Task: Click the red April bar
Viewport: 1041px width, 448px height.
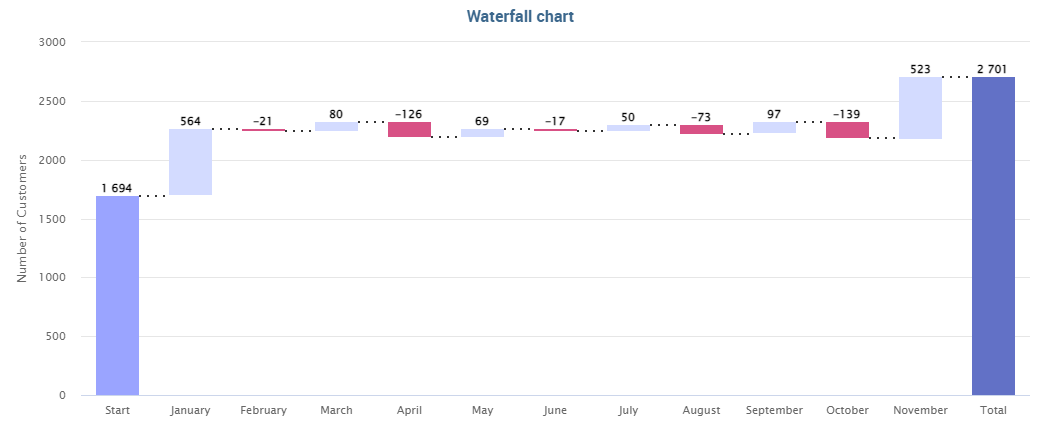Action: [x=410, y=129]
